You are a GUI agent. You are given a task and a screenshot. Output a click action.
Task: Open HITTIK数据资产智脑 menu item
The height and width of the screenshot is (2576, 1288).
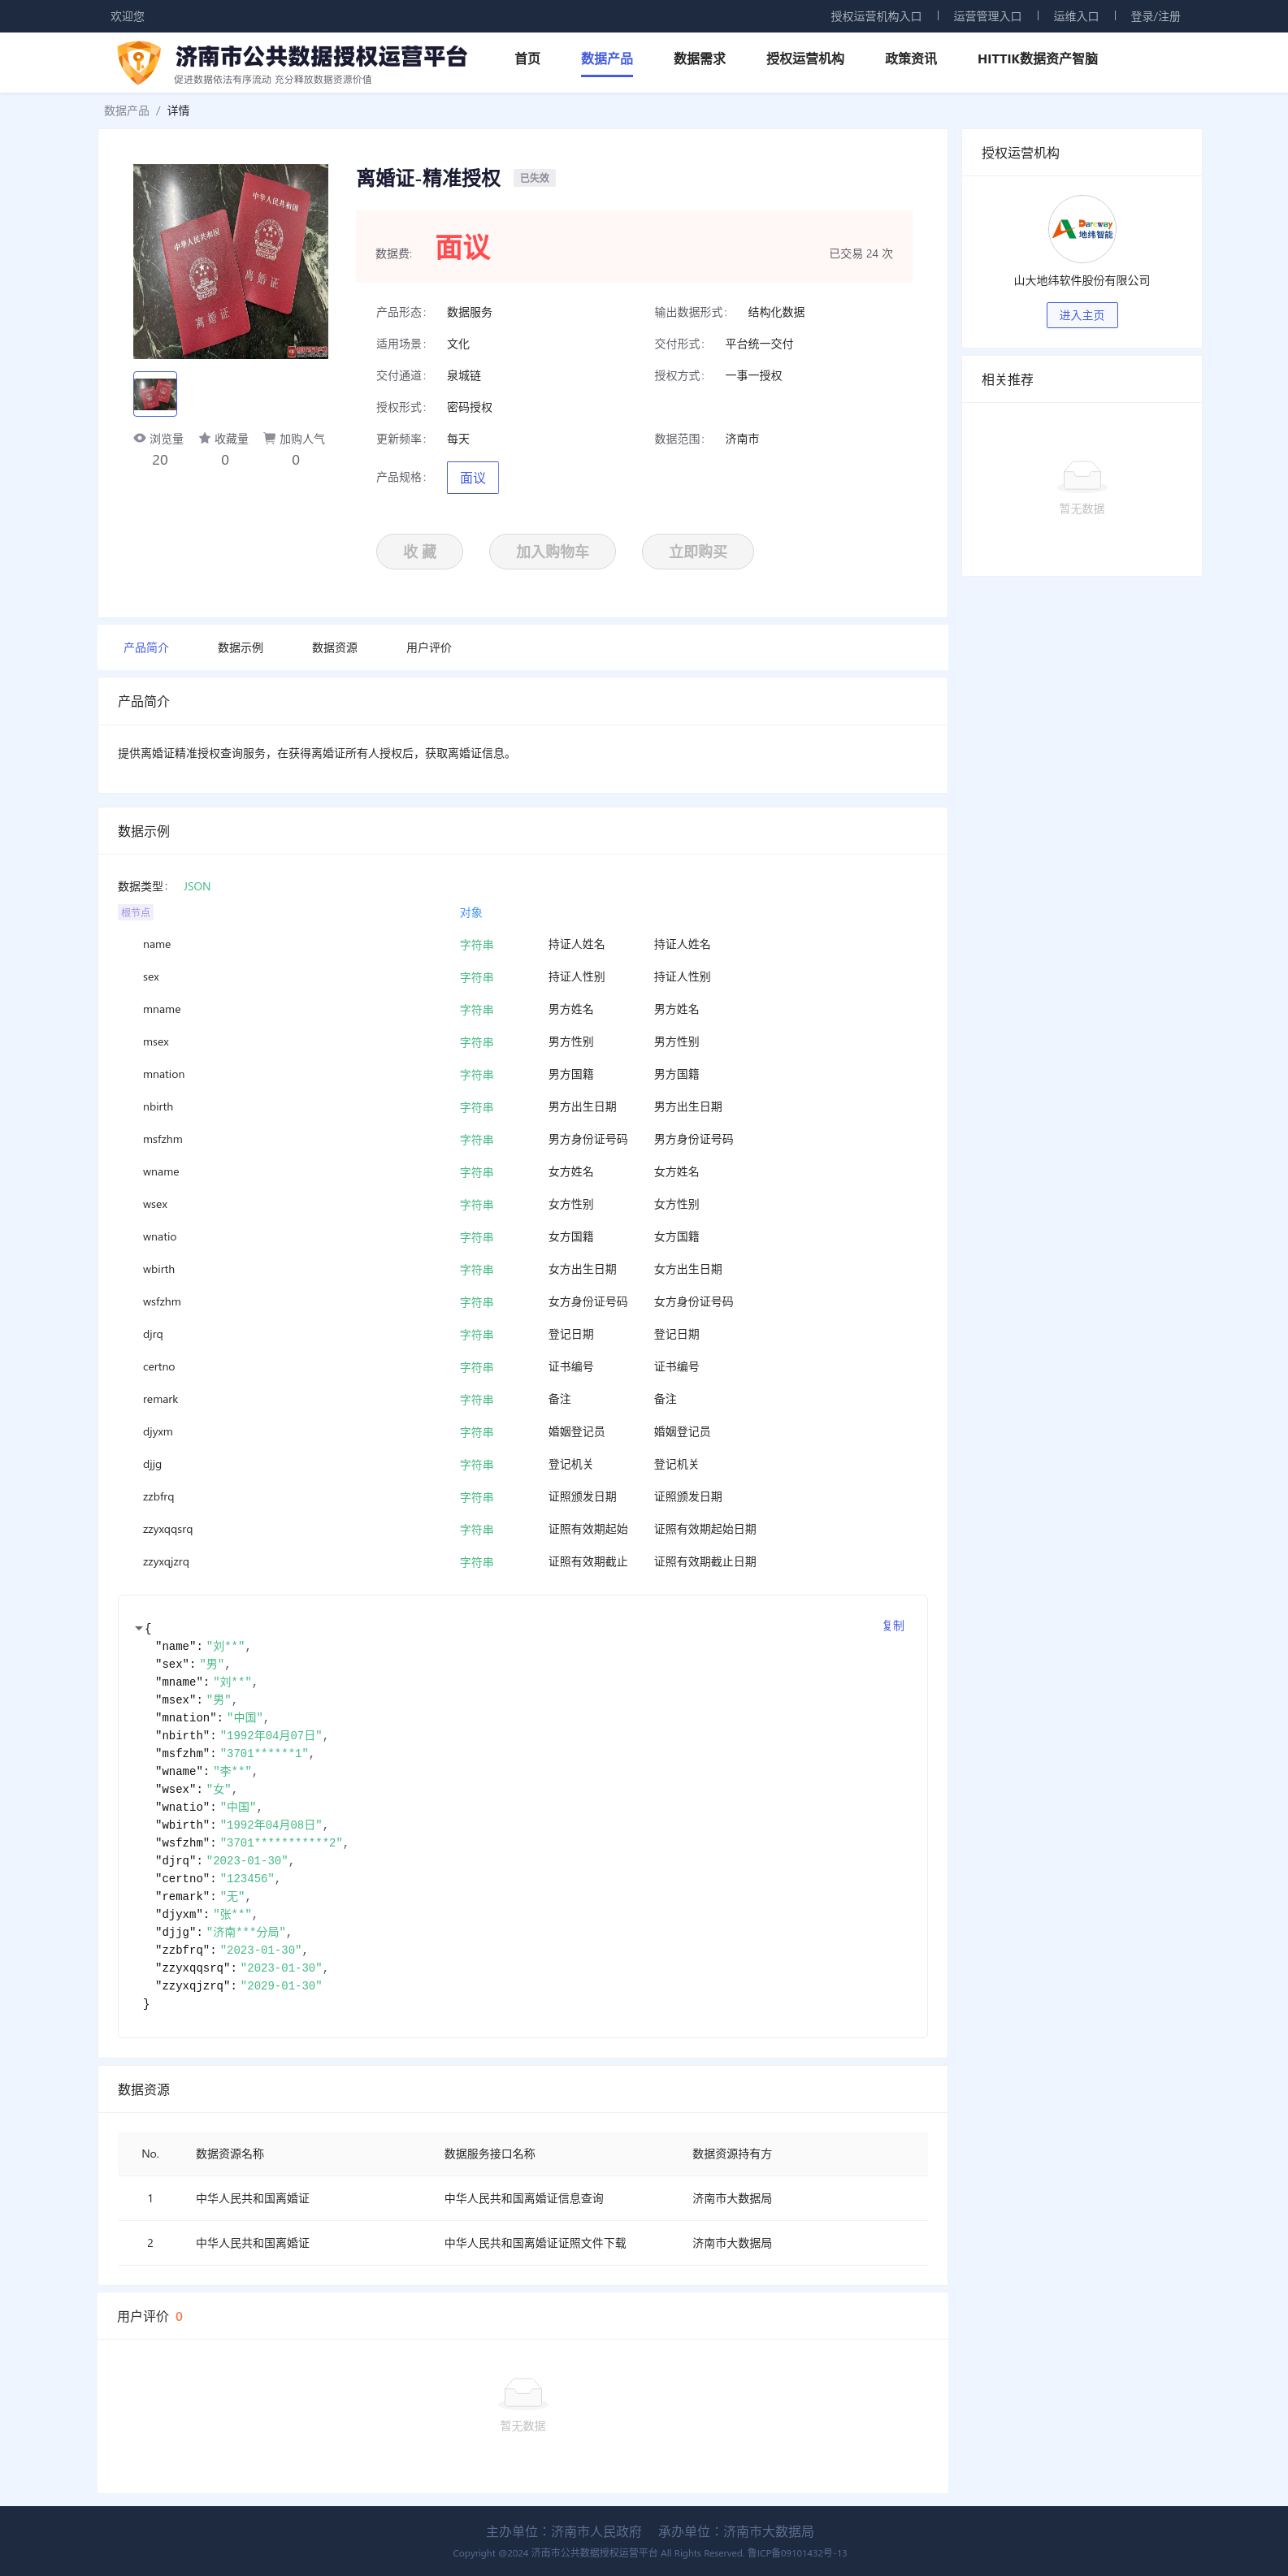[1037, 59]
